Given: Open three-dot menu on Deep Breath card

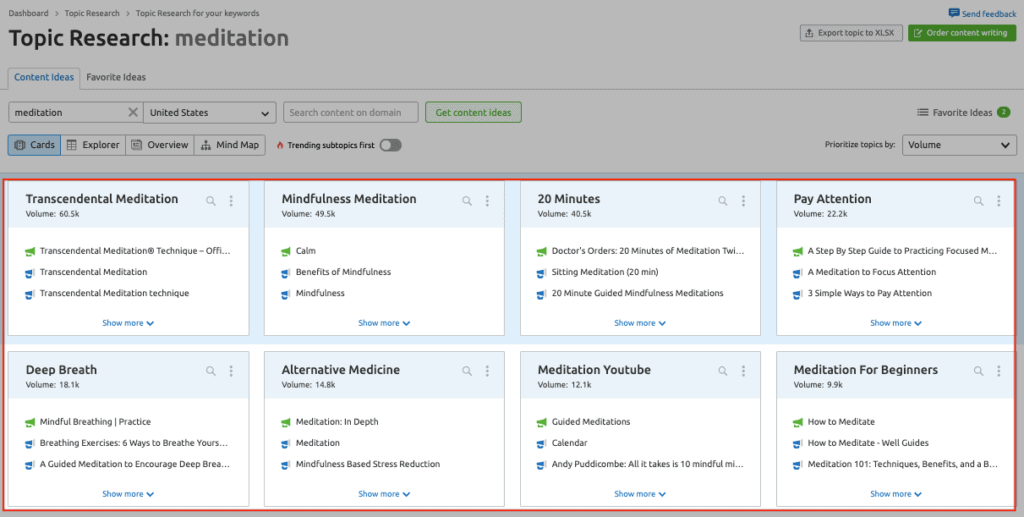Looking at the screenshot, I should coord(231,371).
